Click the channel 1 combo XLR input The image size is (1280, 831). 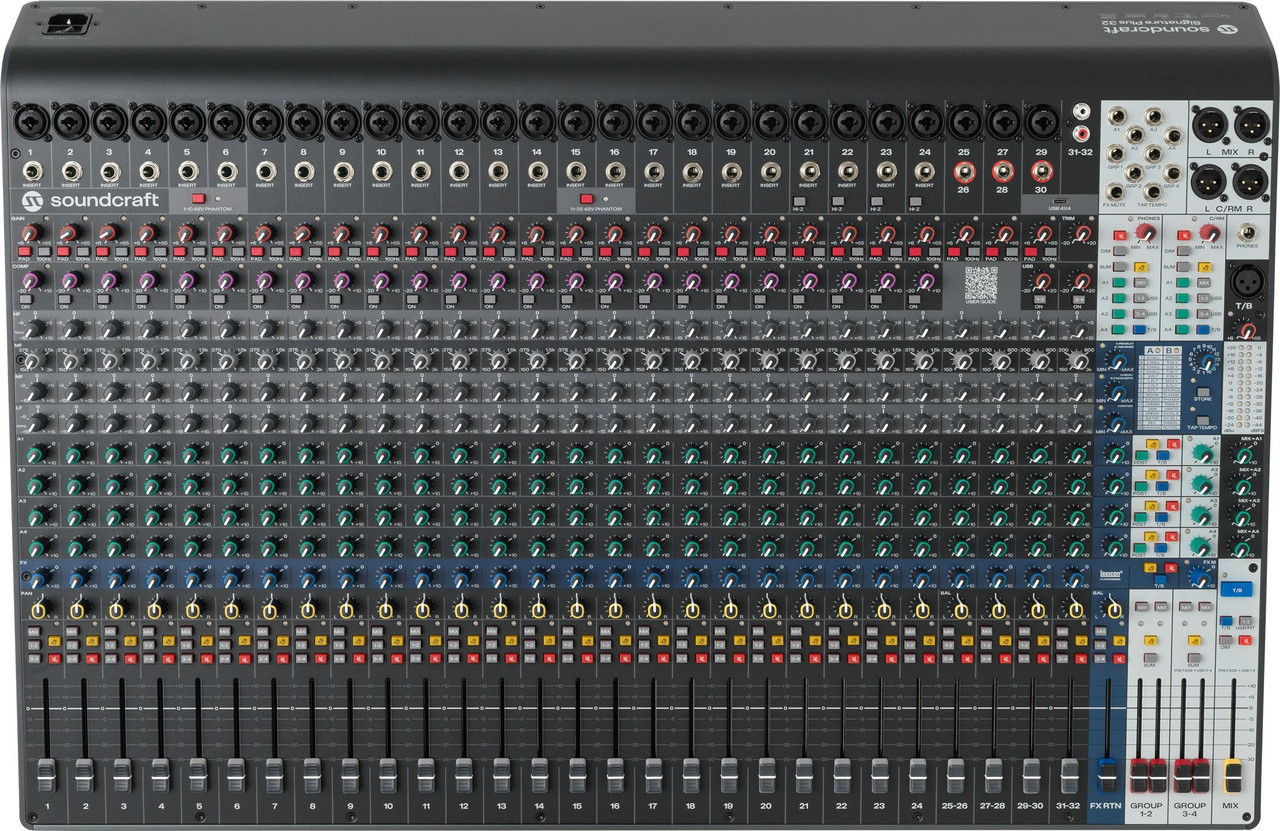(x=31, y=120)
